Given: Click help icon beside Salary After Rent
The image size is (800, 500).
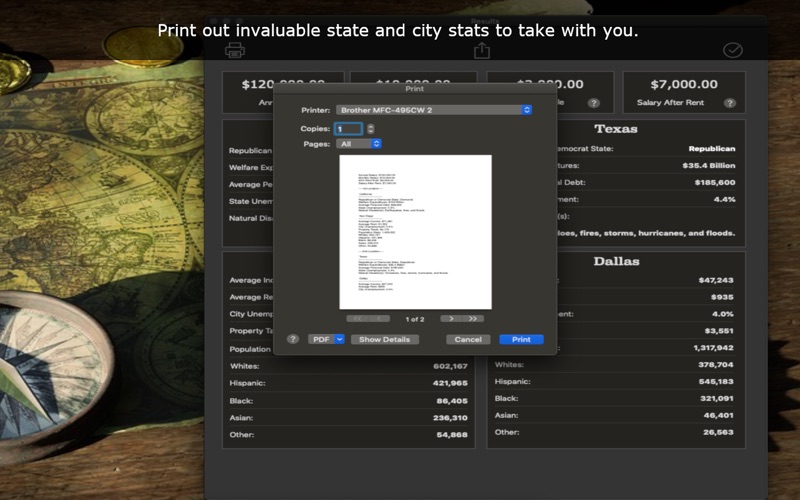Looking at the screenshot, I should [x=730, y=103].
